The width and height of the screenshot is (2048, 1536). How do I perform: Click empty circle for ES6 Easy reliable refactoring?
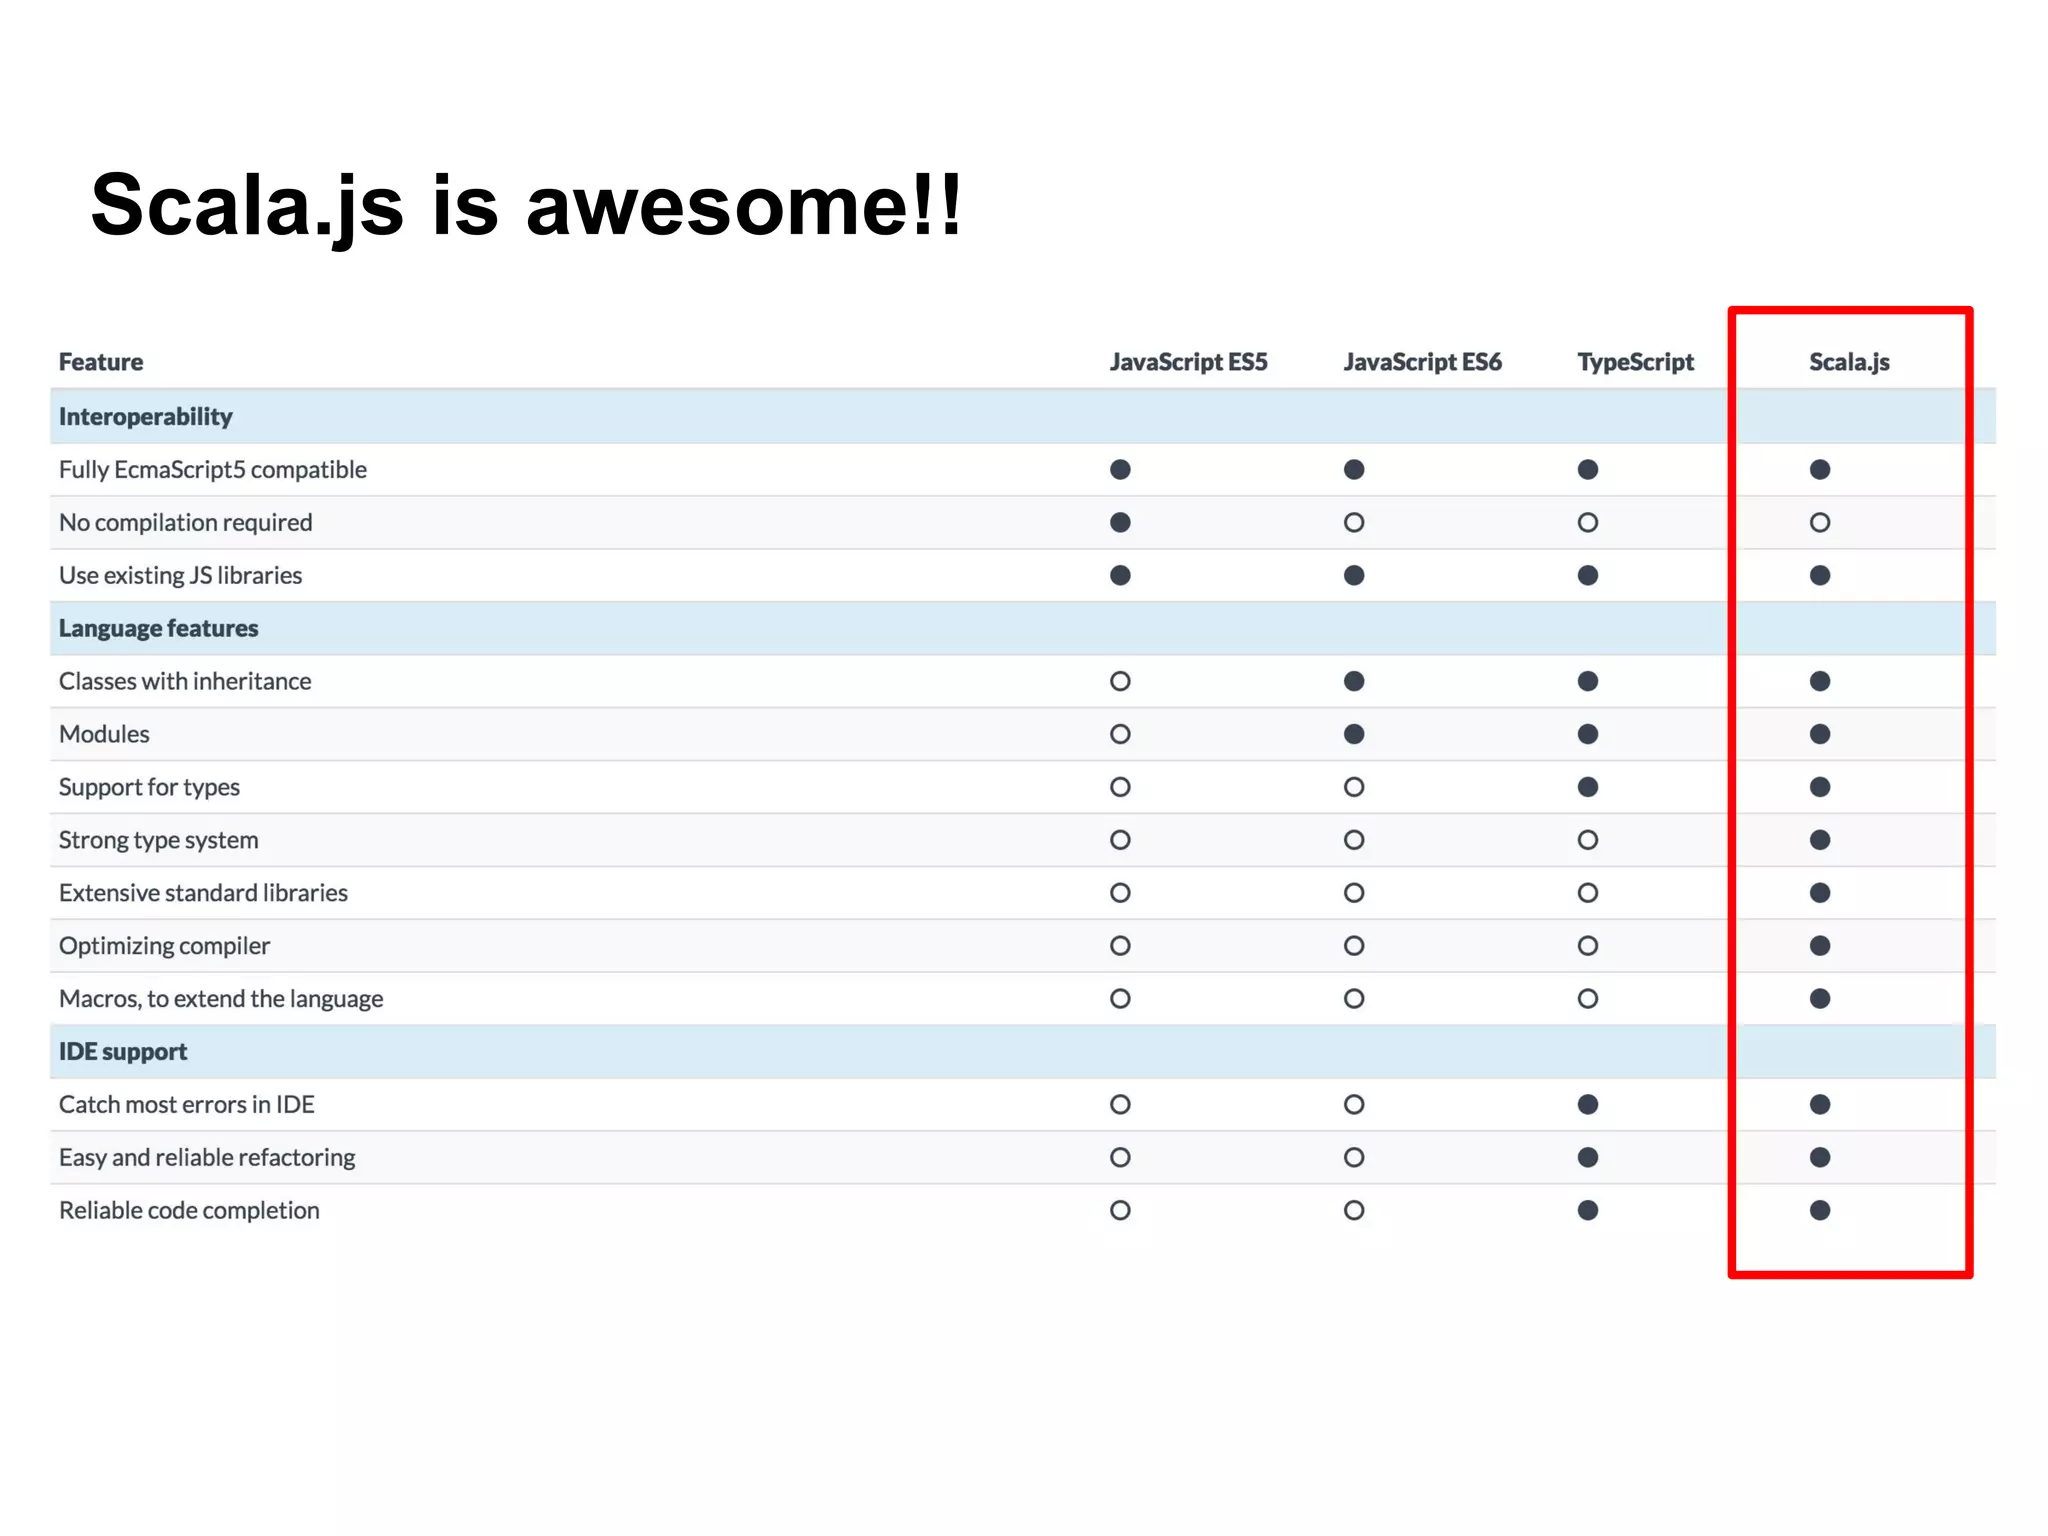click(x=1354, y=1158)
